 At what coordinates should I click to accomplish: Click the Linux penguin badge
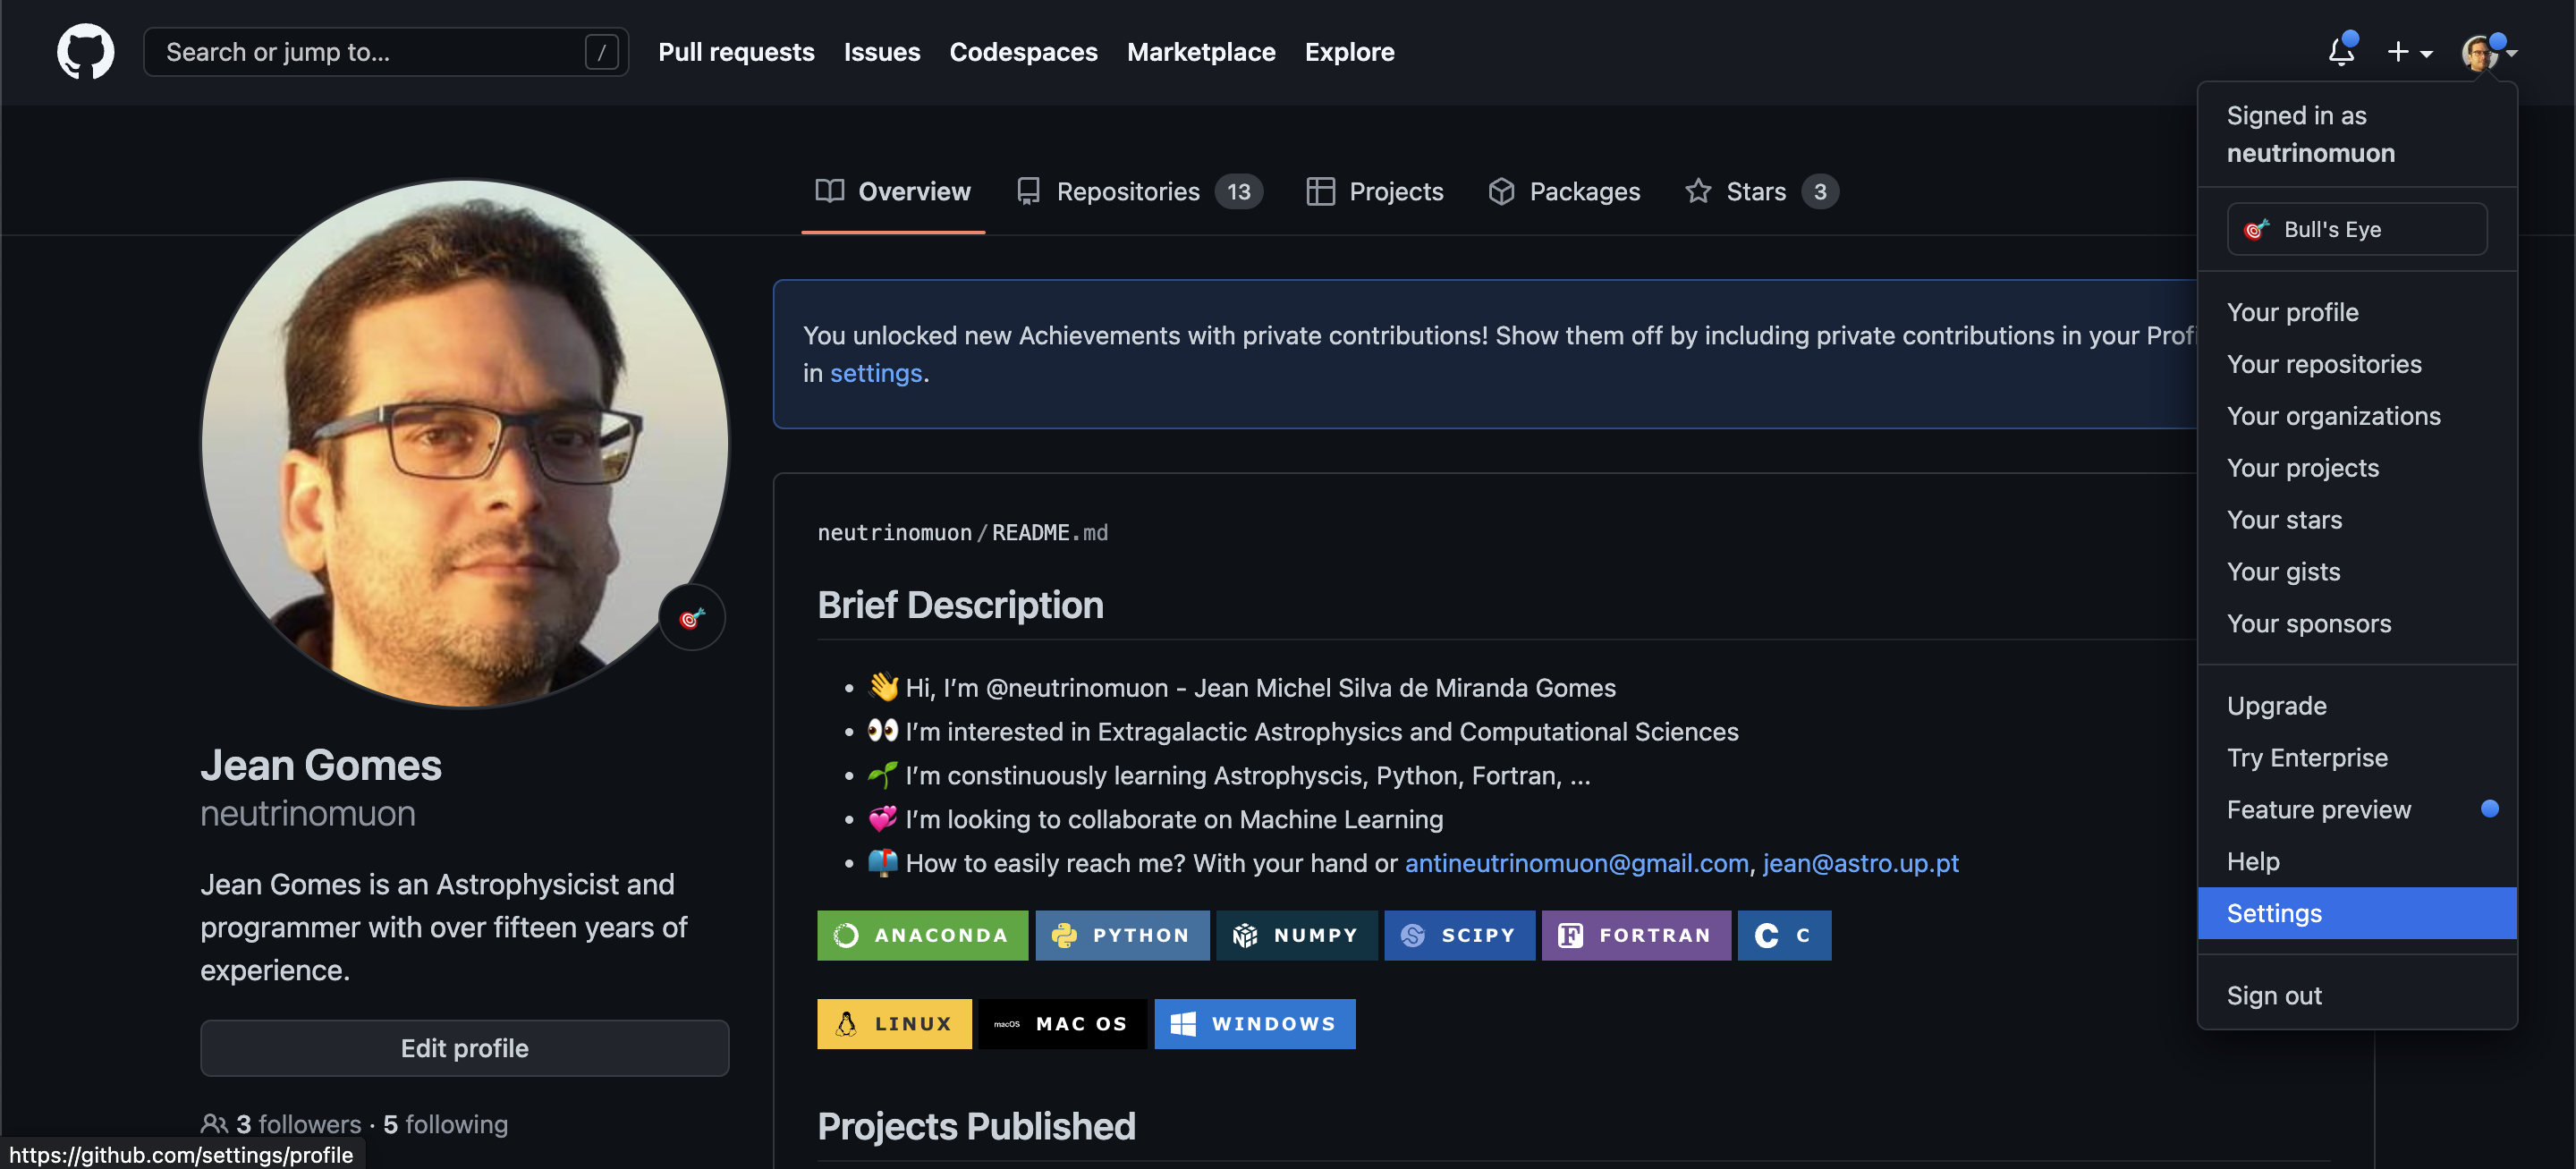(x=893, y=1023)
